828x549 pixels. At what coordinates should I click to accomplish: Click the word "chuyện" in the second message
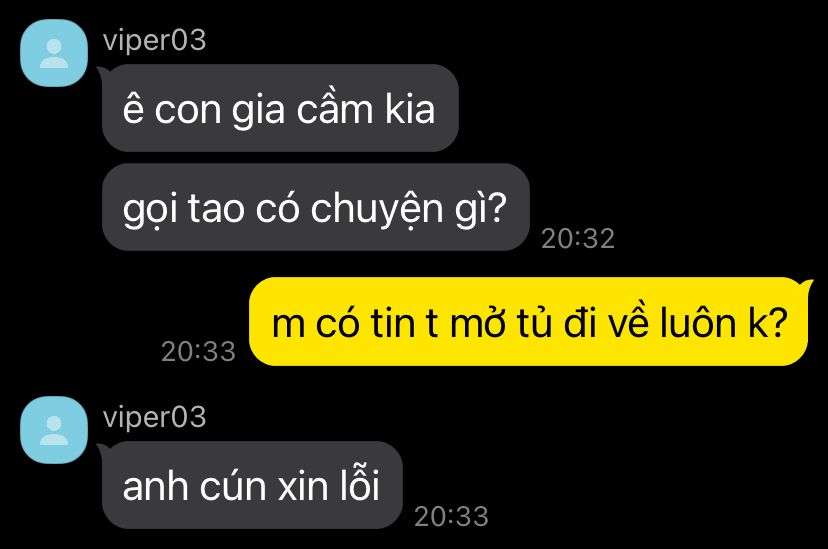377,210
